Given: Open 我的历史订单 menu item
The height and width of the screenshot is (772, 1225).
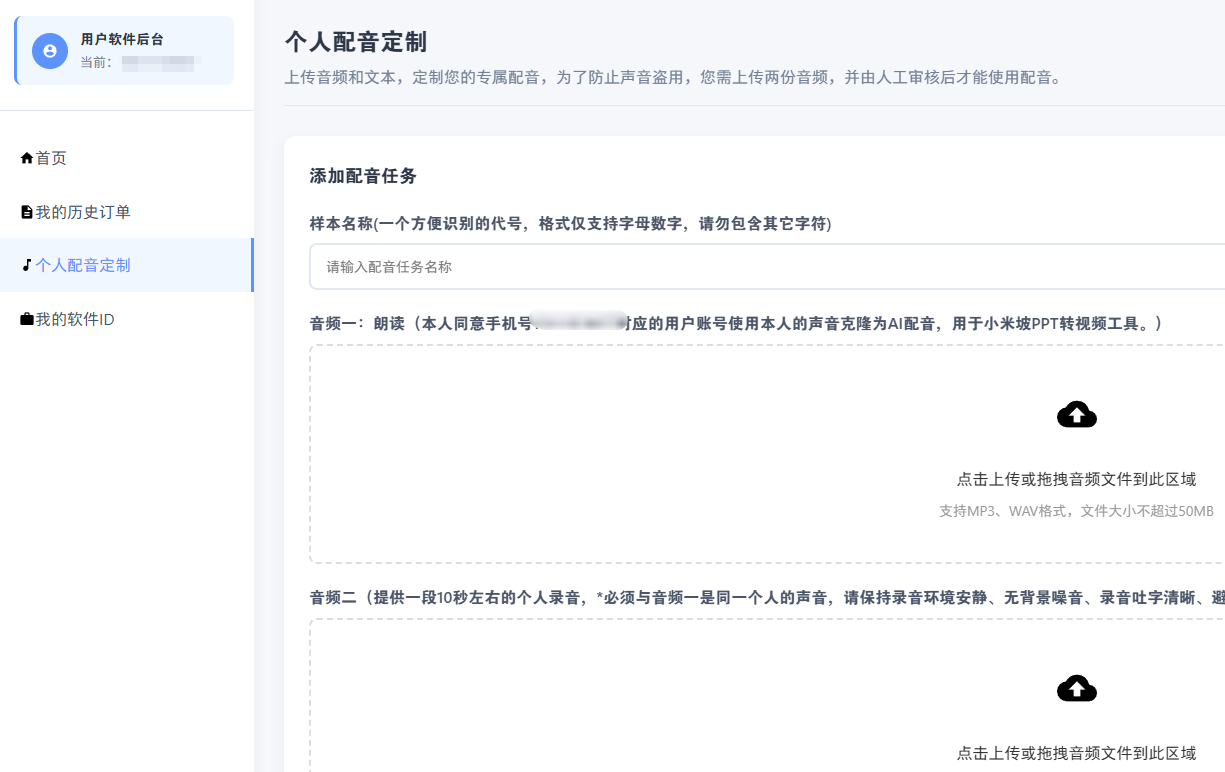Looking at the screenshot, I should pos(127,212).
